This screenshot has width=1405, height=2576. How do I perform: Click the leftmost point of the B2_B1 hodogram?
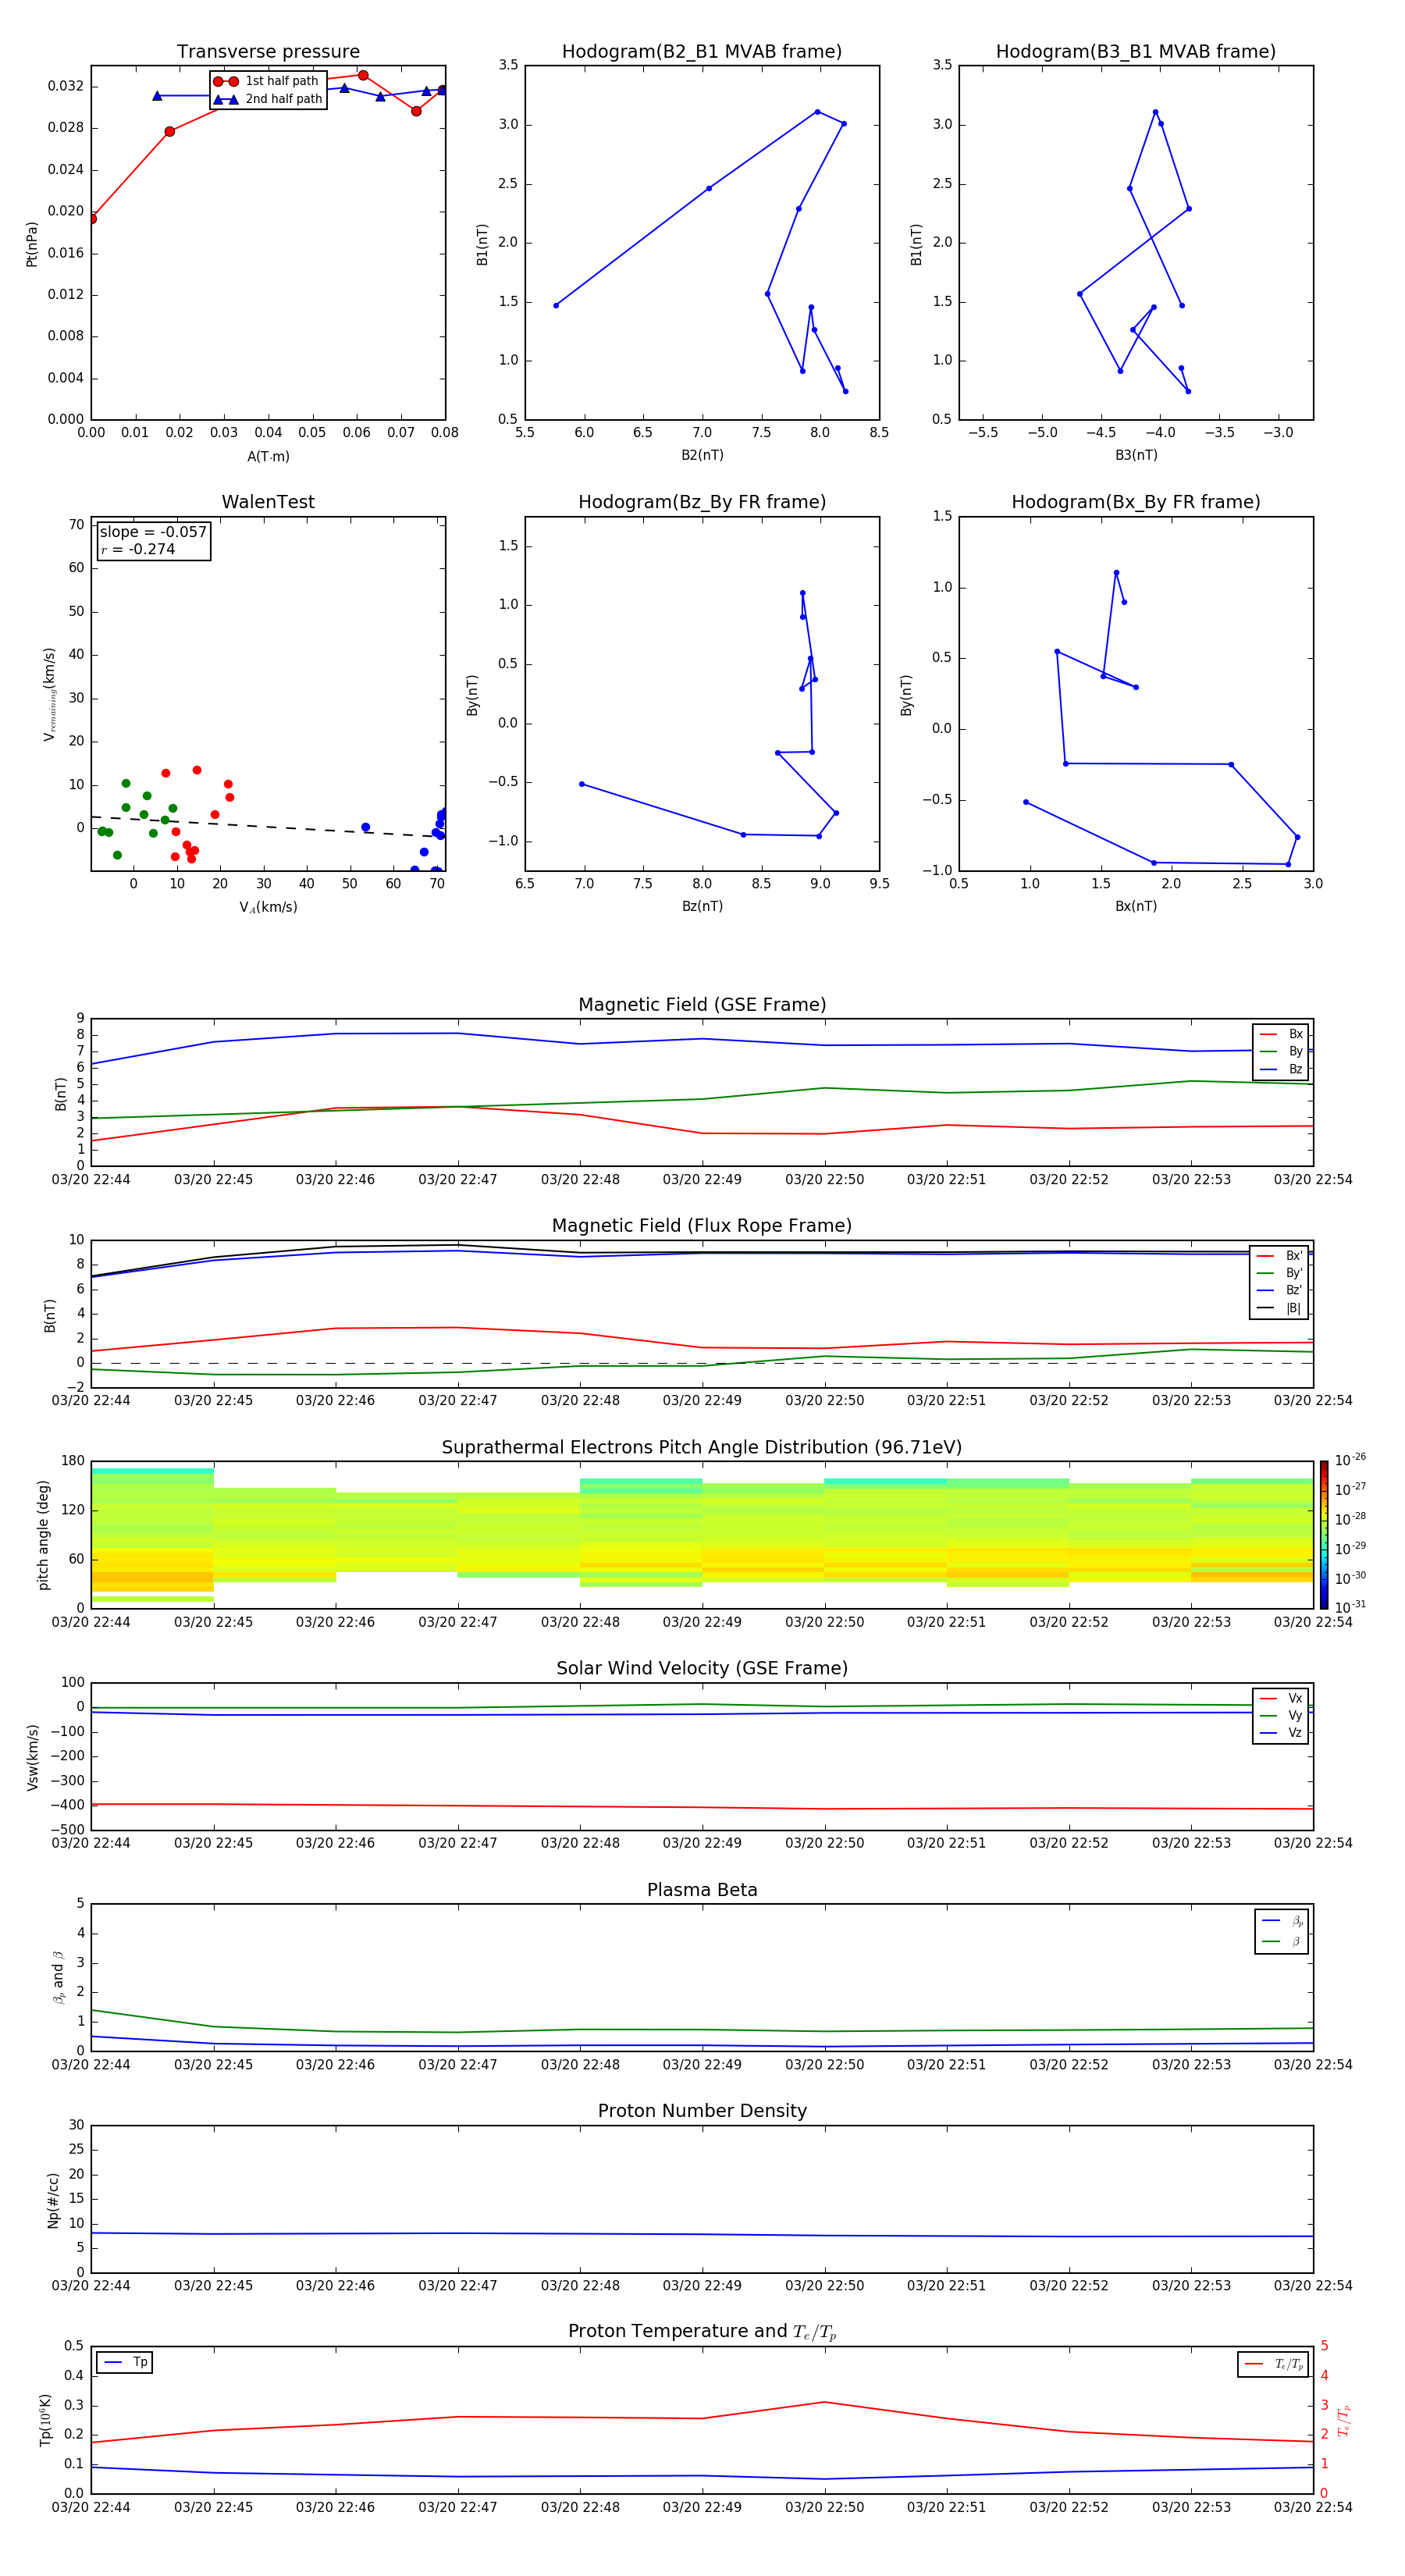coord(556,305)
